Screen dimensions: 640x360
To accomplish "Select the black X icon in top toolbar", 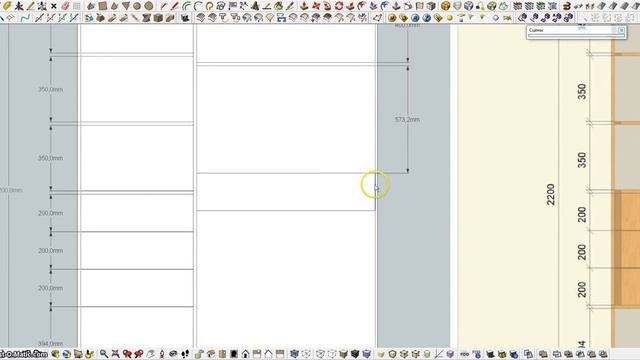I will coord(53,6).
